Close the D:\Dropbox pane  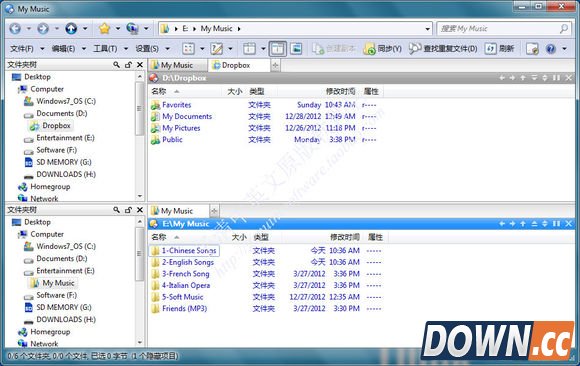569,78
